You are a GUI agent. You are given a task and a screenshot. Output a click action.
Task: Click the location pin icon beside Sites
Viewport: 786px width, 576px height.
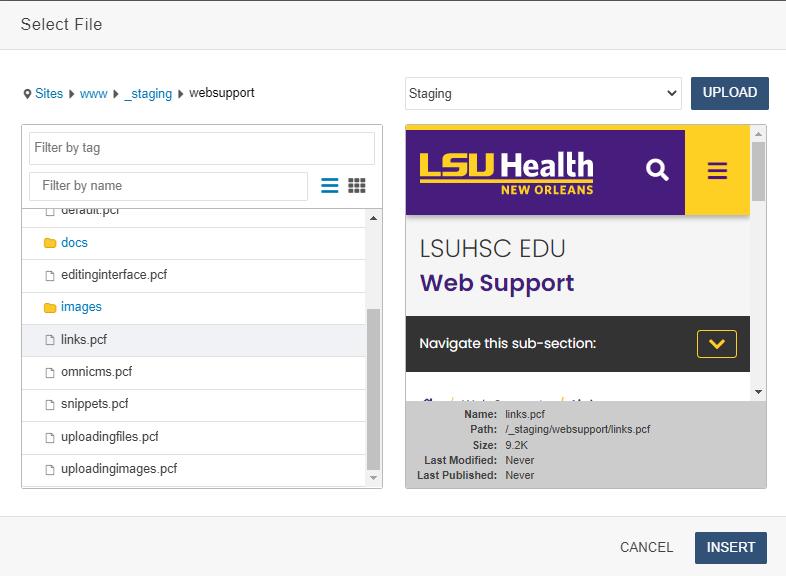(27, 94)
